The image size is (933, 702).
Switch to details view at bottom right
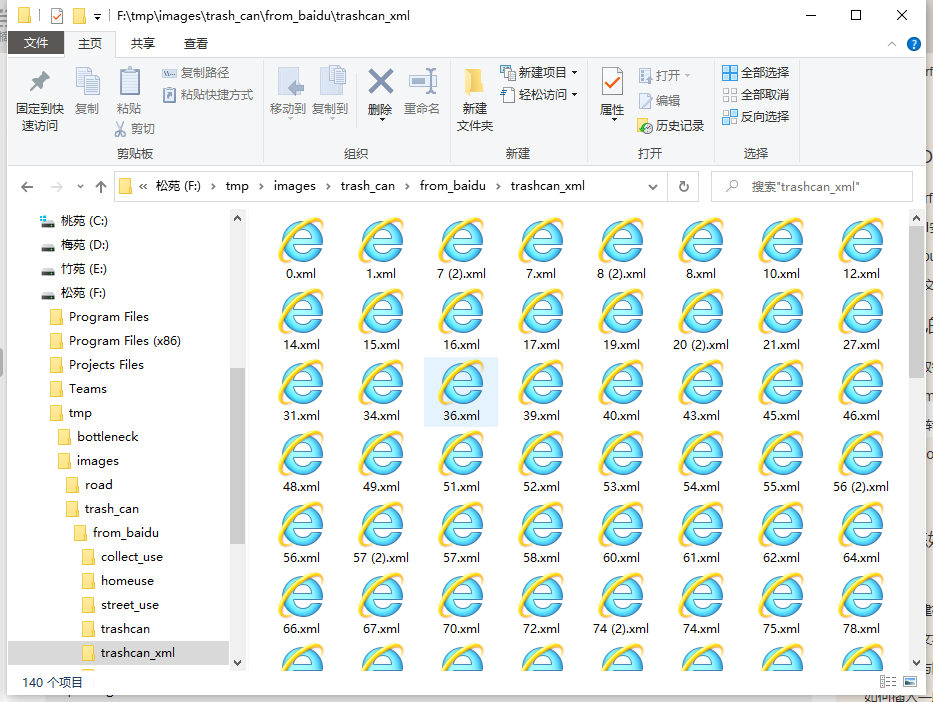(x=888, y=681)
